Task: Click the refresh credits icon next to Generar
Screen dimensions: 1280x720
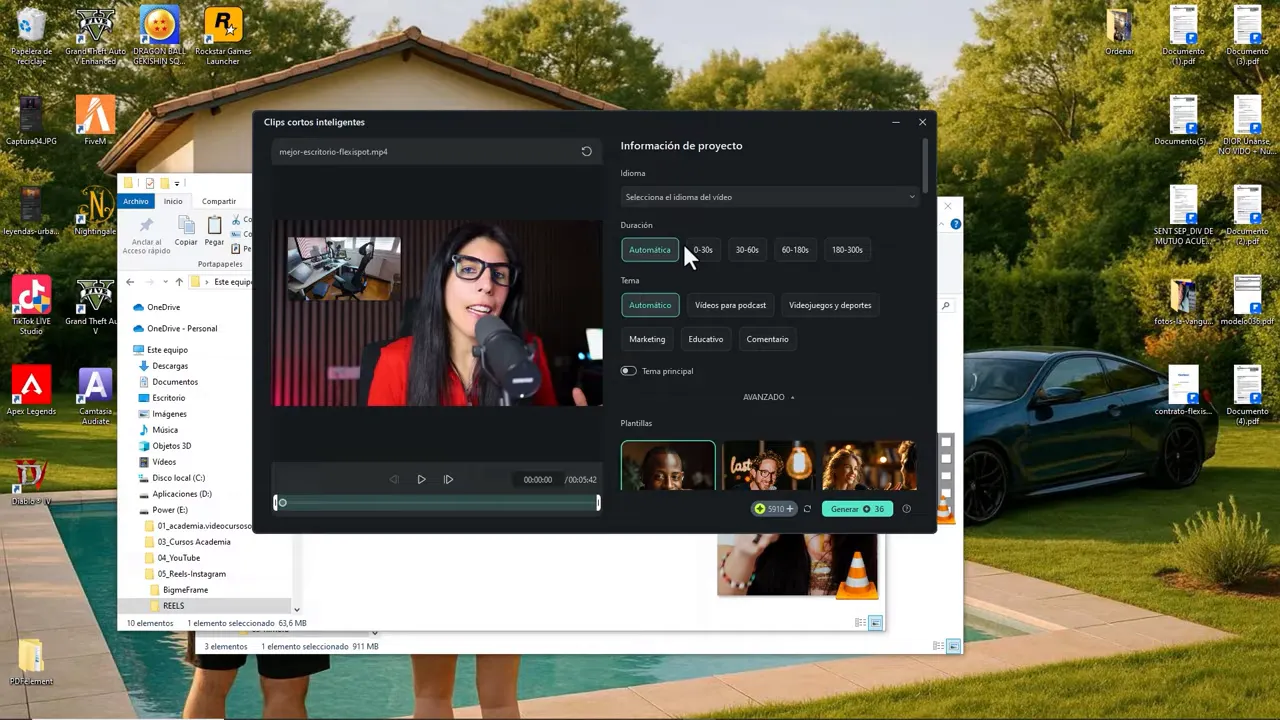Action: 807,509
